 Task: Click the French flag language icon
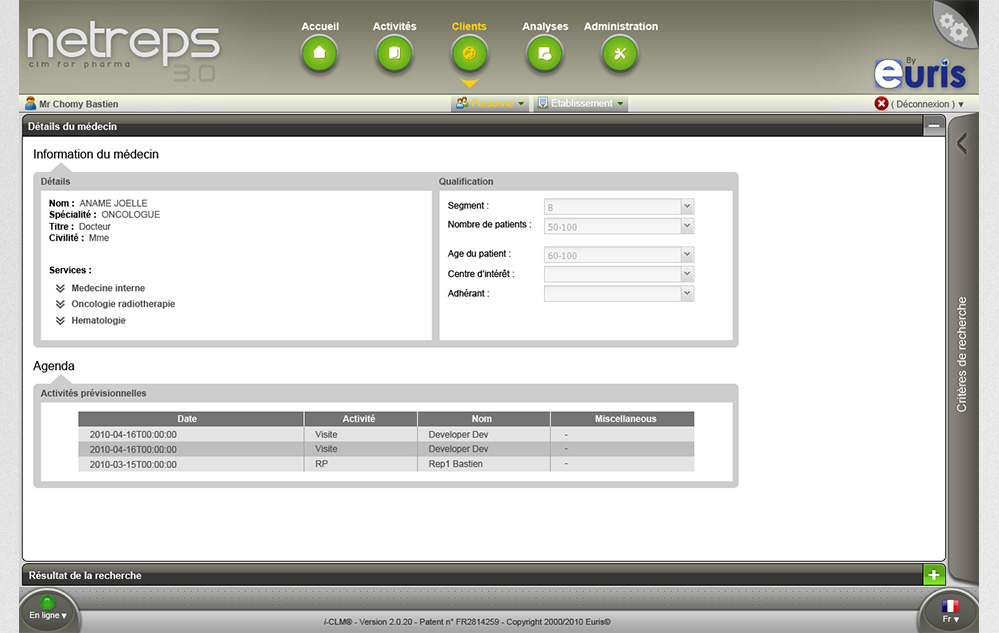(950, 605)
